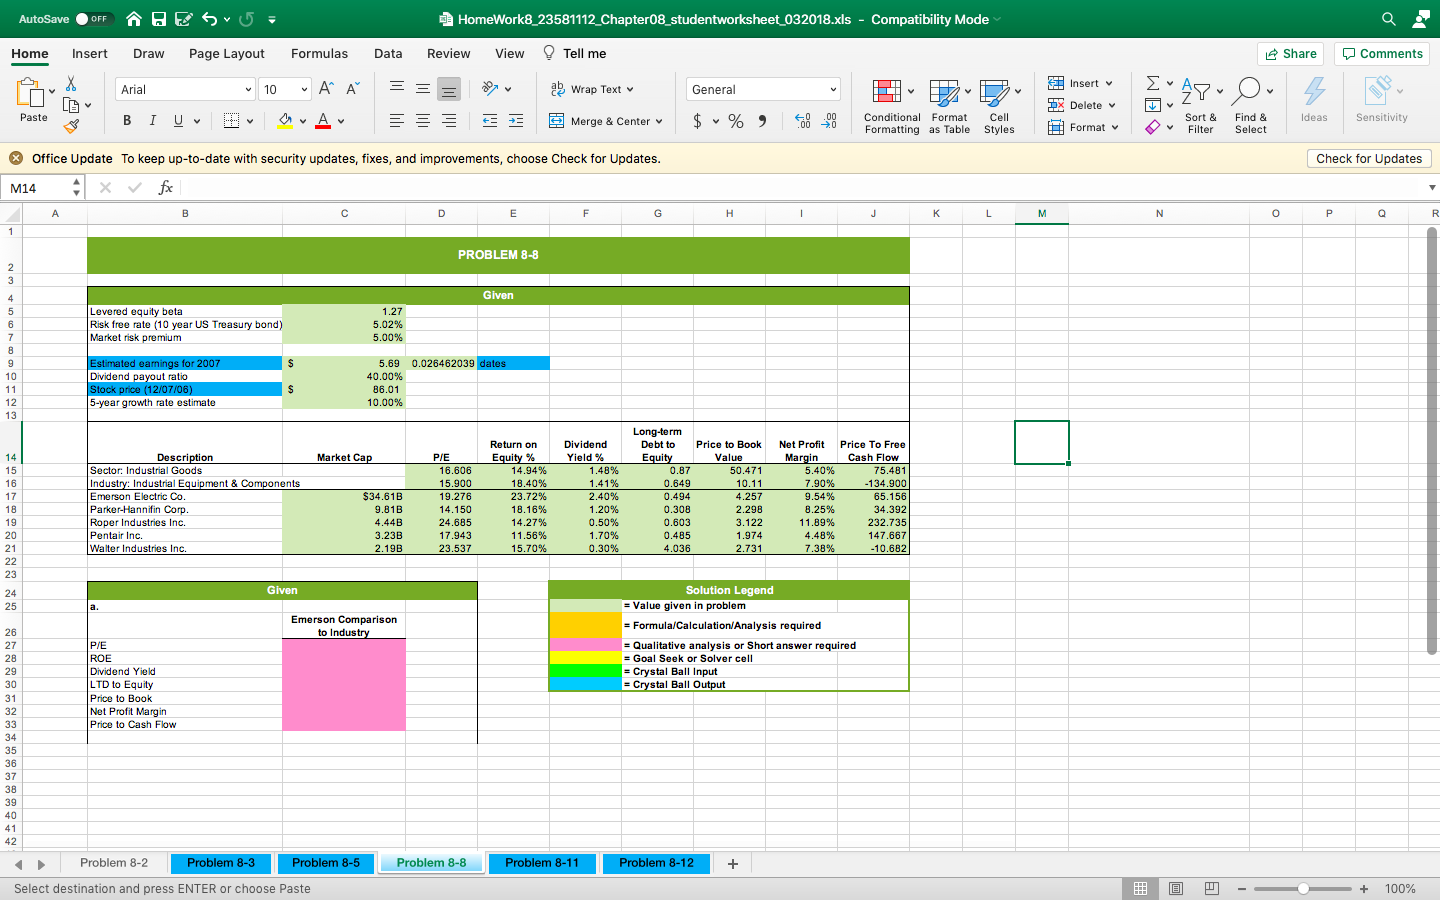The width and height of the screenshot is (1440, 900).
Task: Click the Undo arrow
Action: [209, 19]
